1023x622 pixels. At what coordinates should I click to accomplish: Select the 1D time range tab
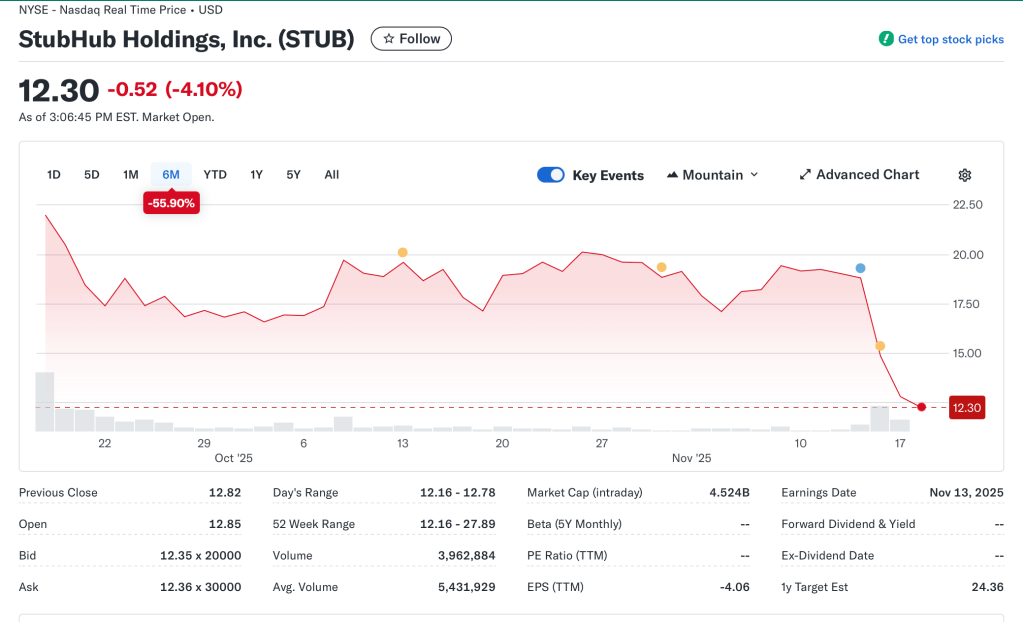54,175
